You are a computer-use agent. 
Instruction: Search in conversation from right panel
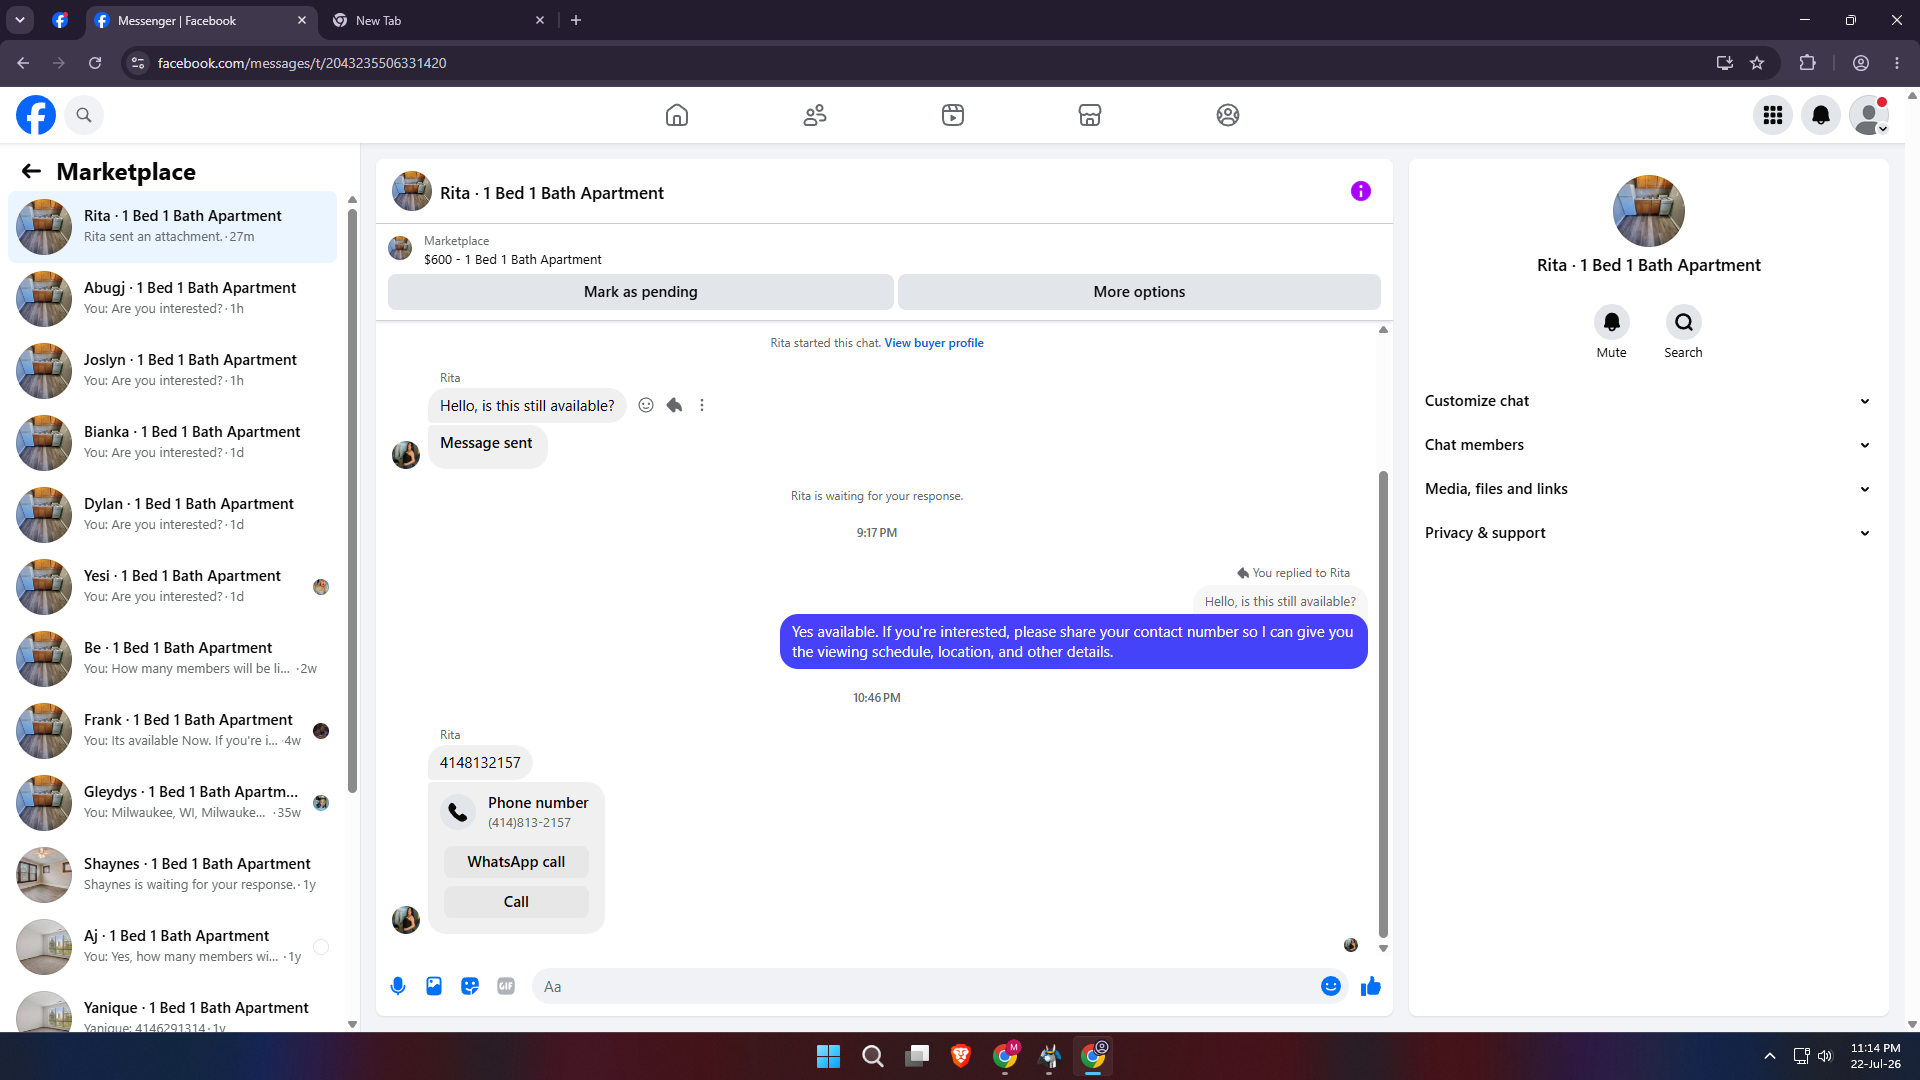(x=1684, y=322)
